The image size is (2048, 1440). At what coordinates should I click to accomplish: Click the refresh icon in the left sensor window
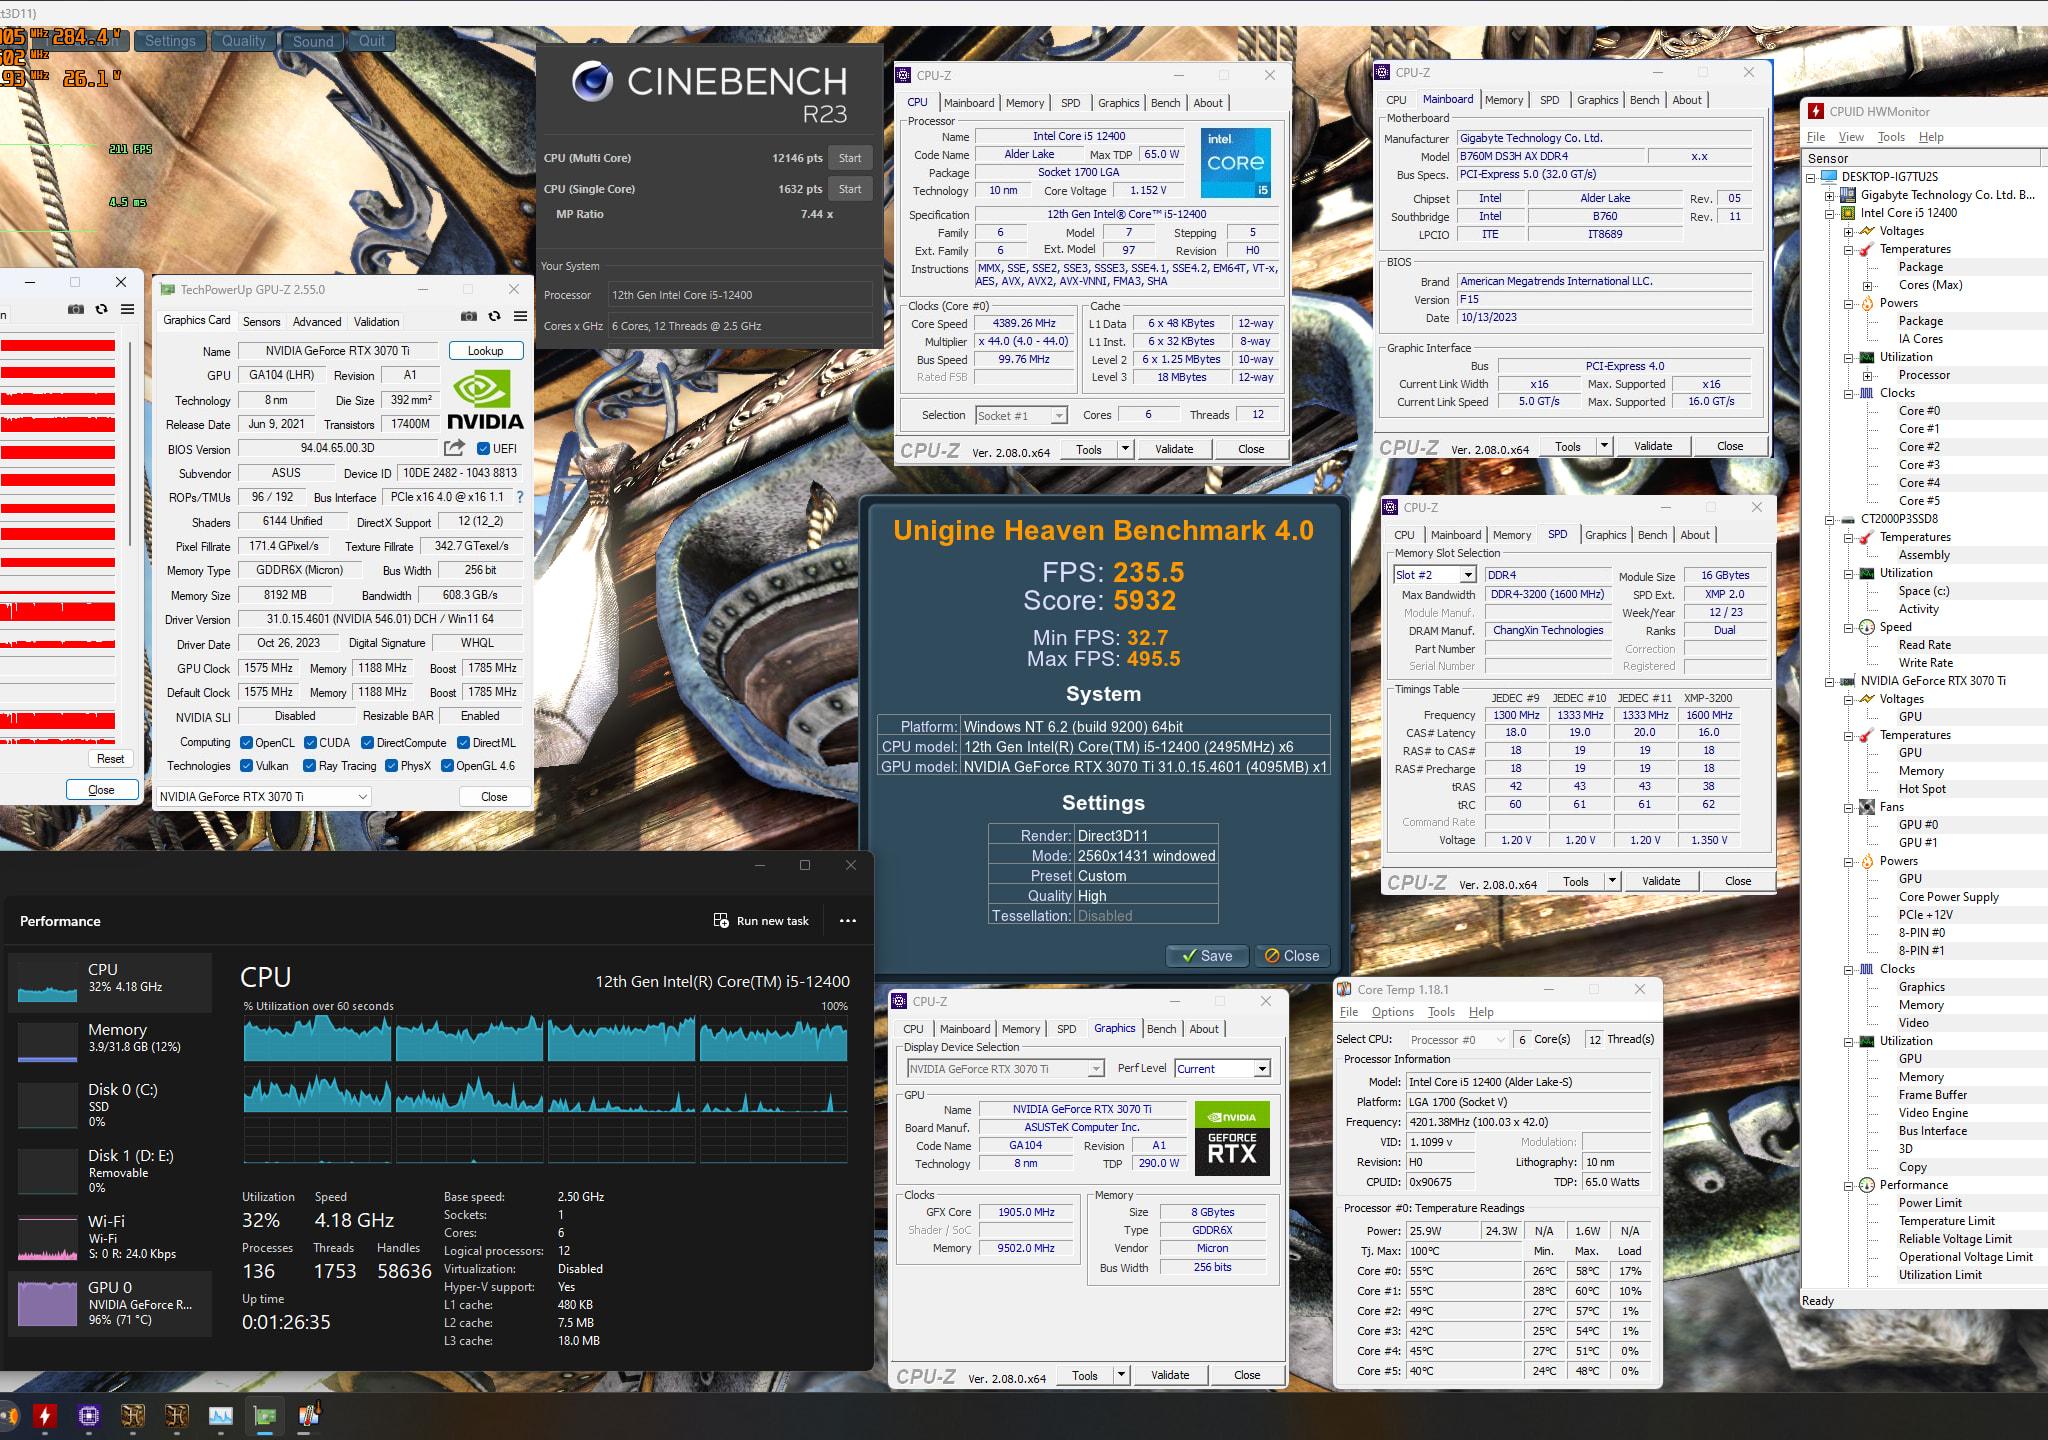[101, 309]
